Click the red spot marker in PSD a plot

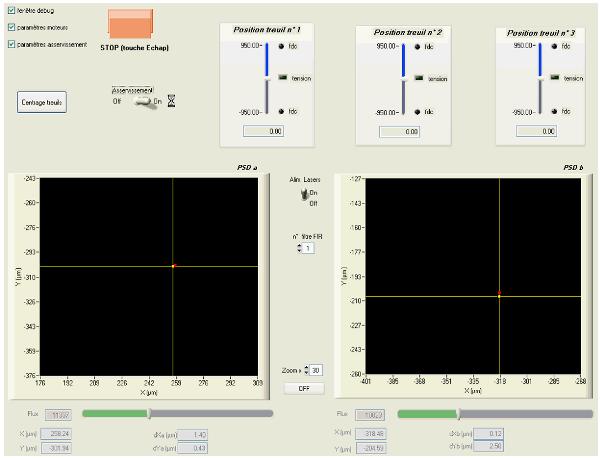pos(173,265)
